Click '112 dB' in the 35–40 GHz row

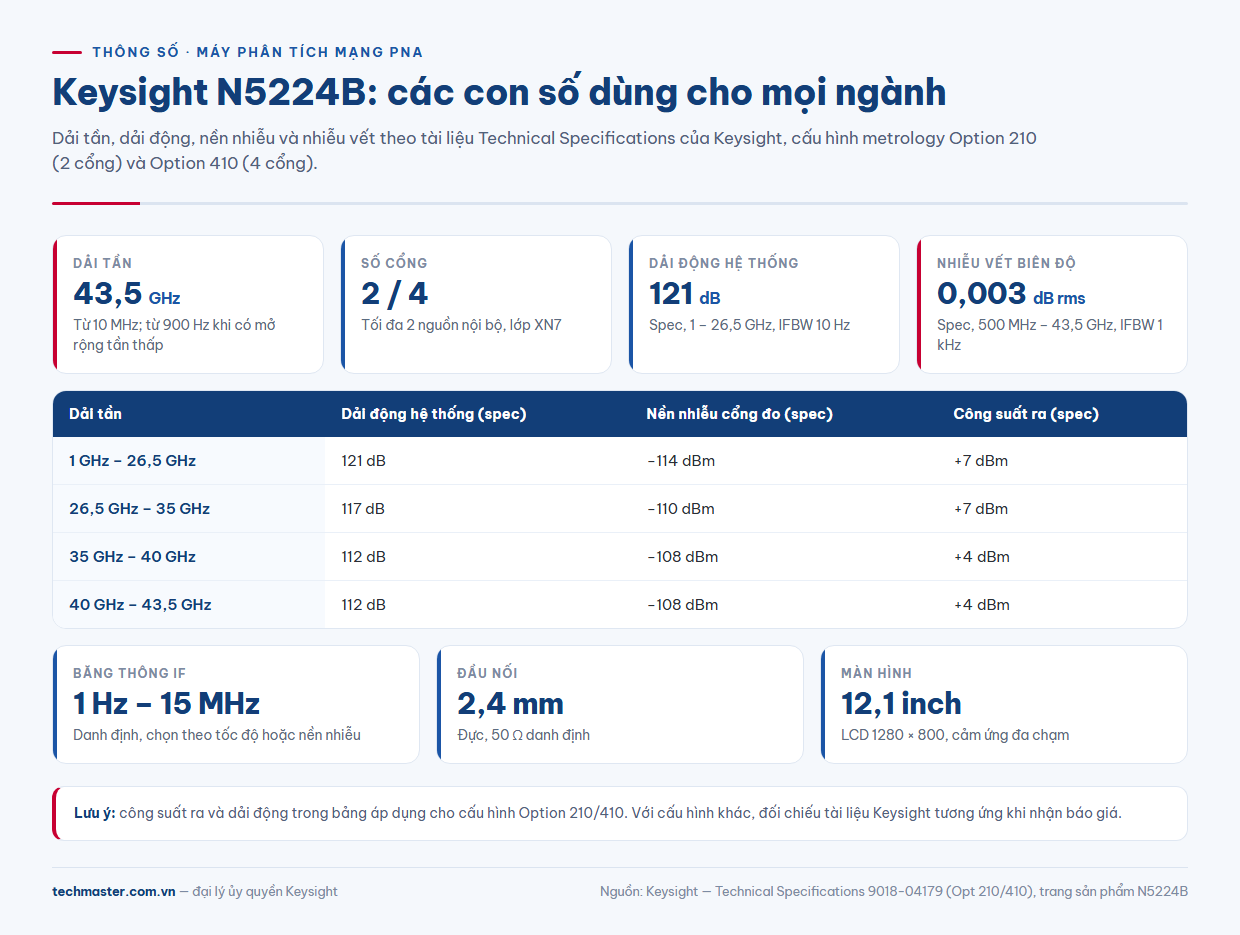click(x=362, y=557)
